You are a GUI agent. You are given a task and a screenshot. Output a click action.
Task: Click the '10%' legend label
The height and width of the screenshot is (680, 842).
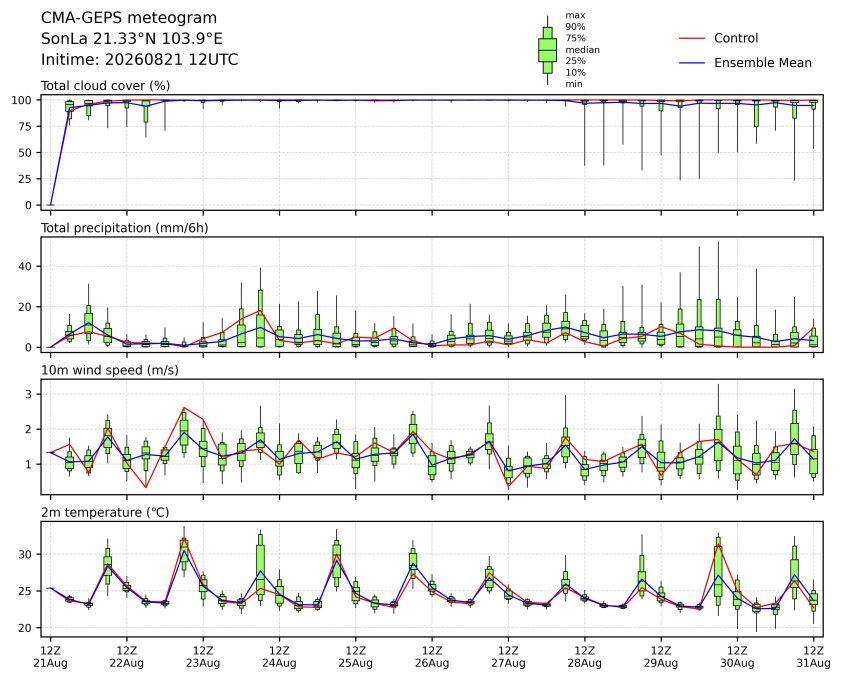tap(575, 73)
